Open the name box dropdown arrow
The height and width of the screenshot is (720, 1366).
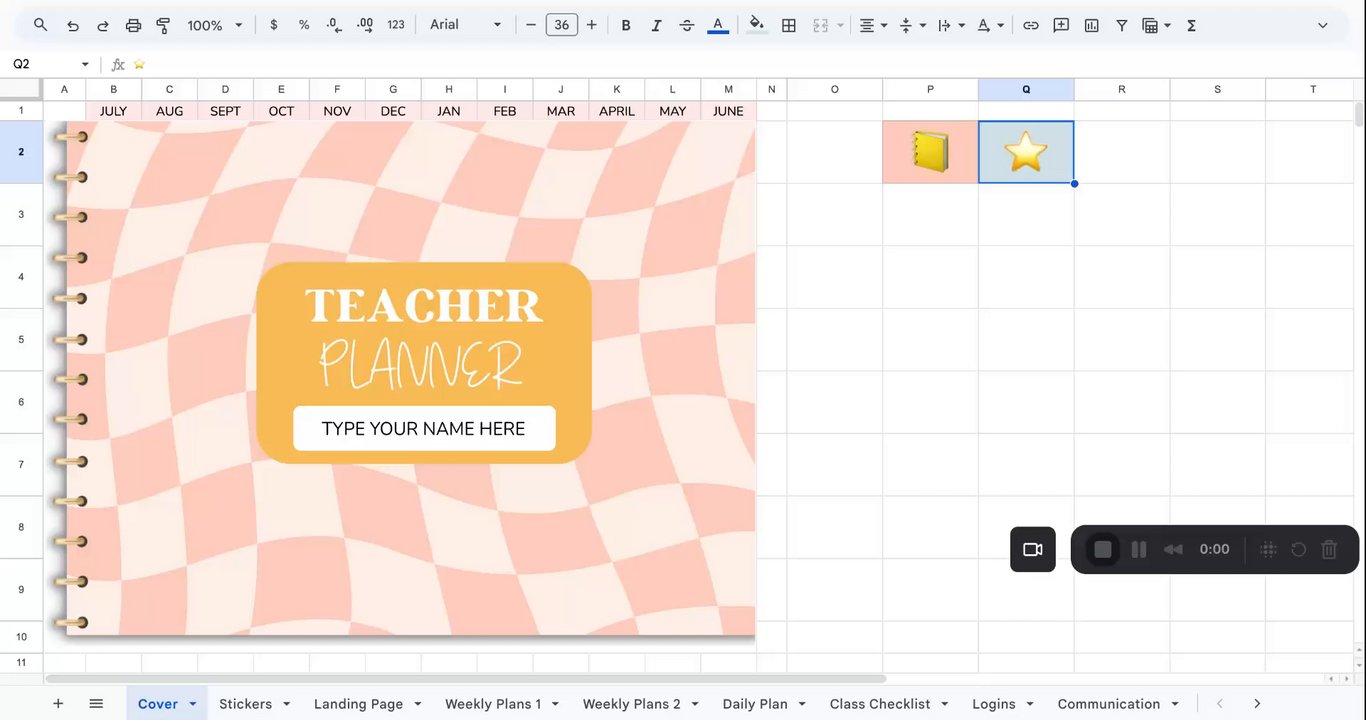point(85,64)
